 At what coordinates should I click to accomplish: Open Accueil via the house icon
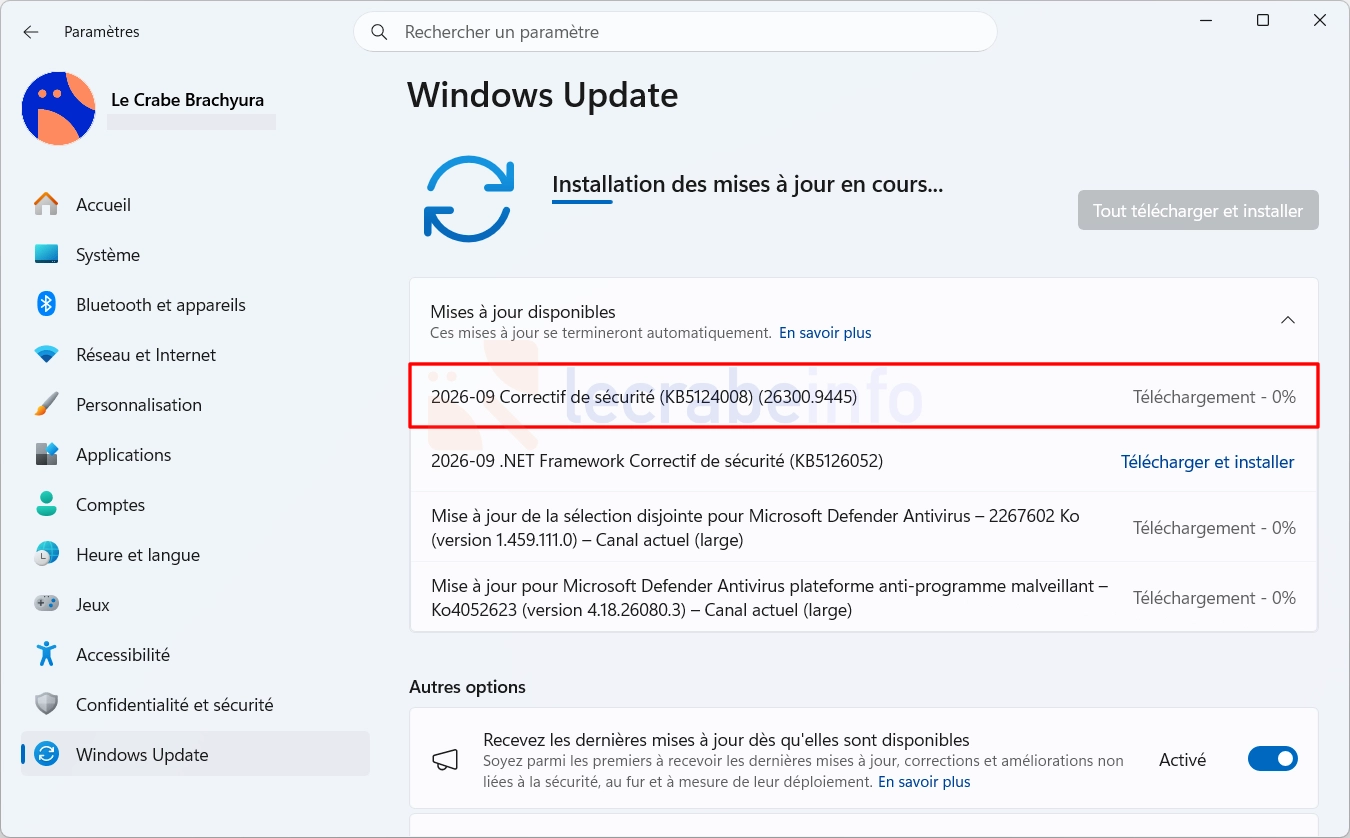tap(46, 204)
